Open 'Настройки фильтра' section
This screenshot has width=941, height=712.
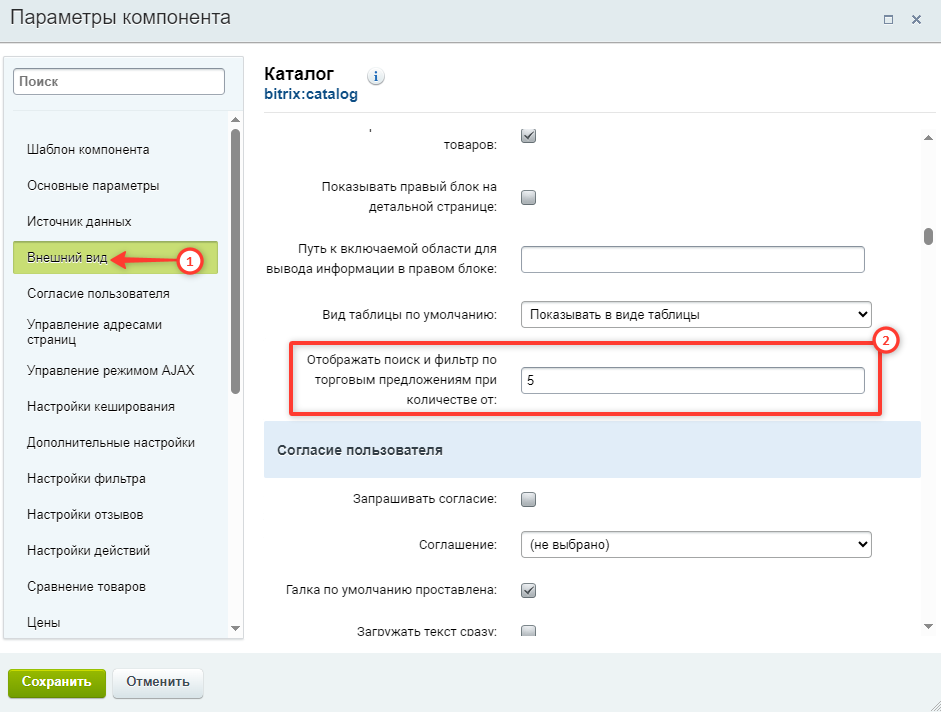(86, 478)
